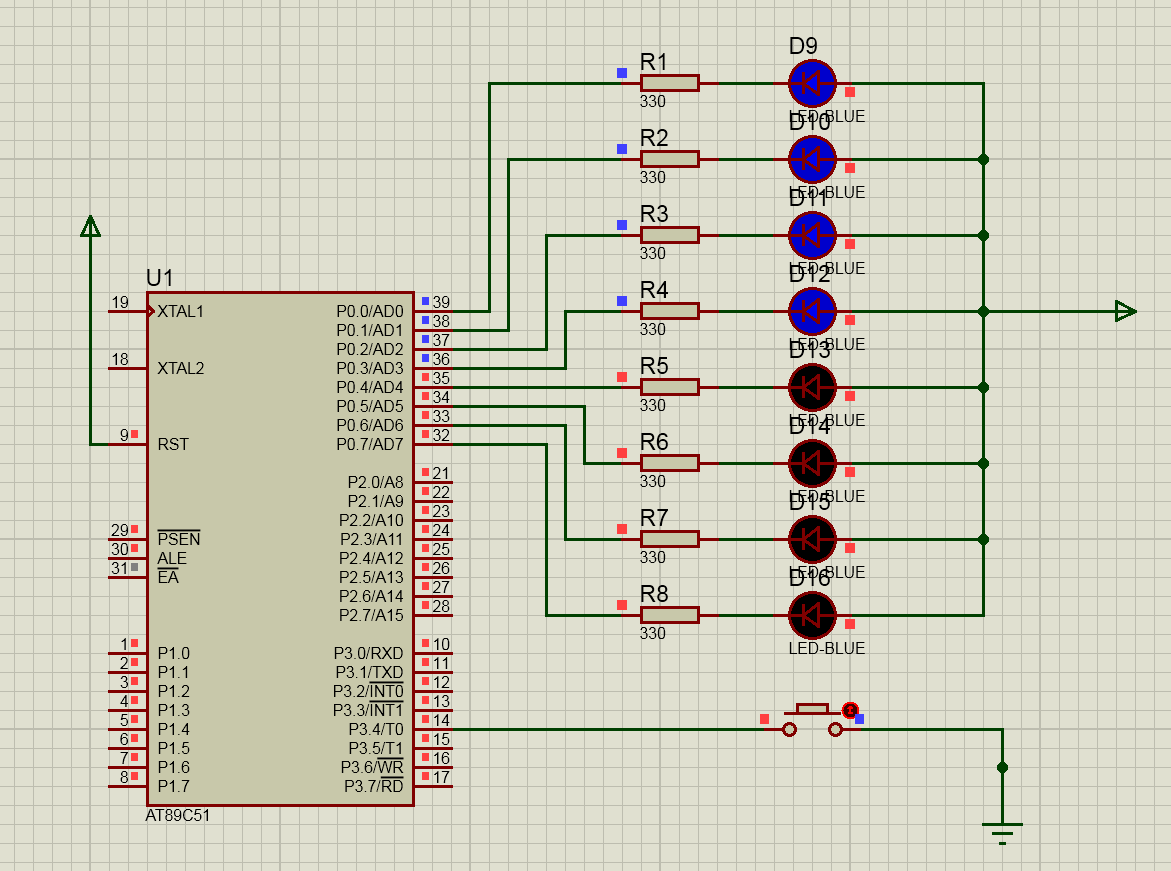Select resistor R8 component
Image resolution: width=1171 pixels, height=871 pixels.
(669, 615)
